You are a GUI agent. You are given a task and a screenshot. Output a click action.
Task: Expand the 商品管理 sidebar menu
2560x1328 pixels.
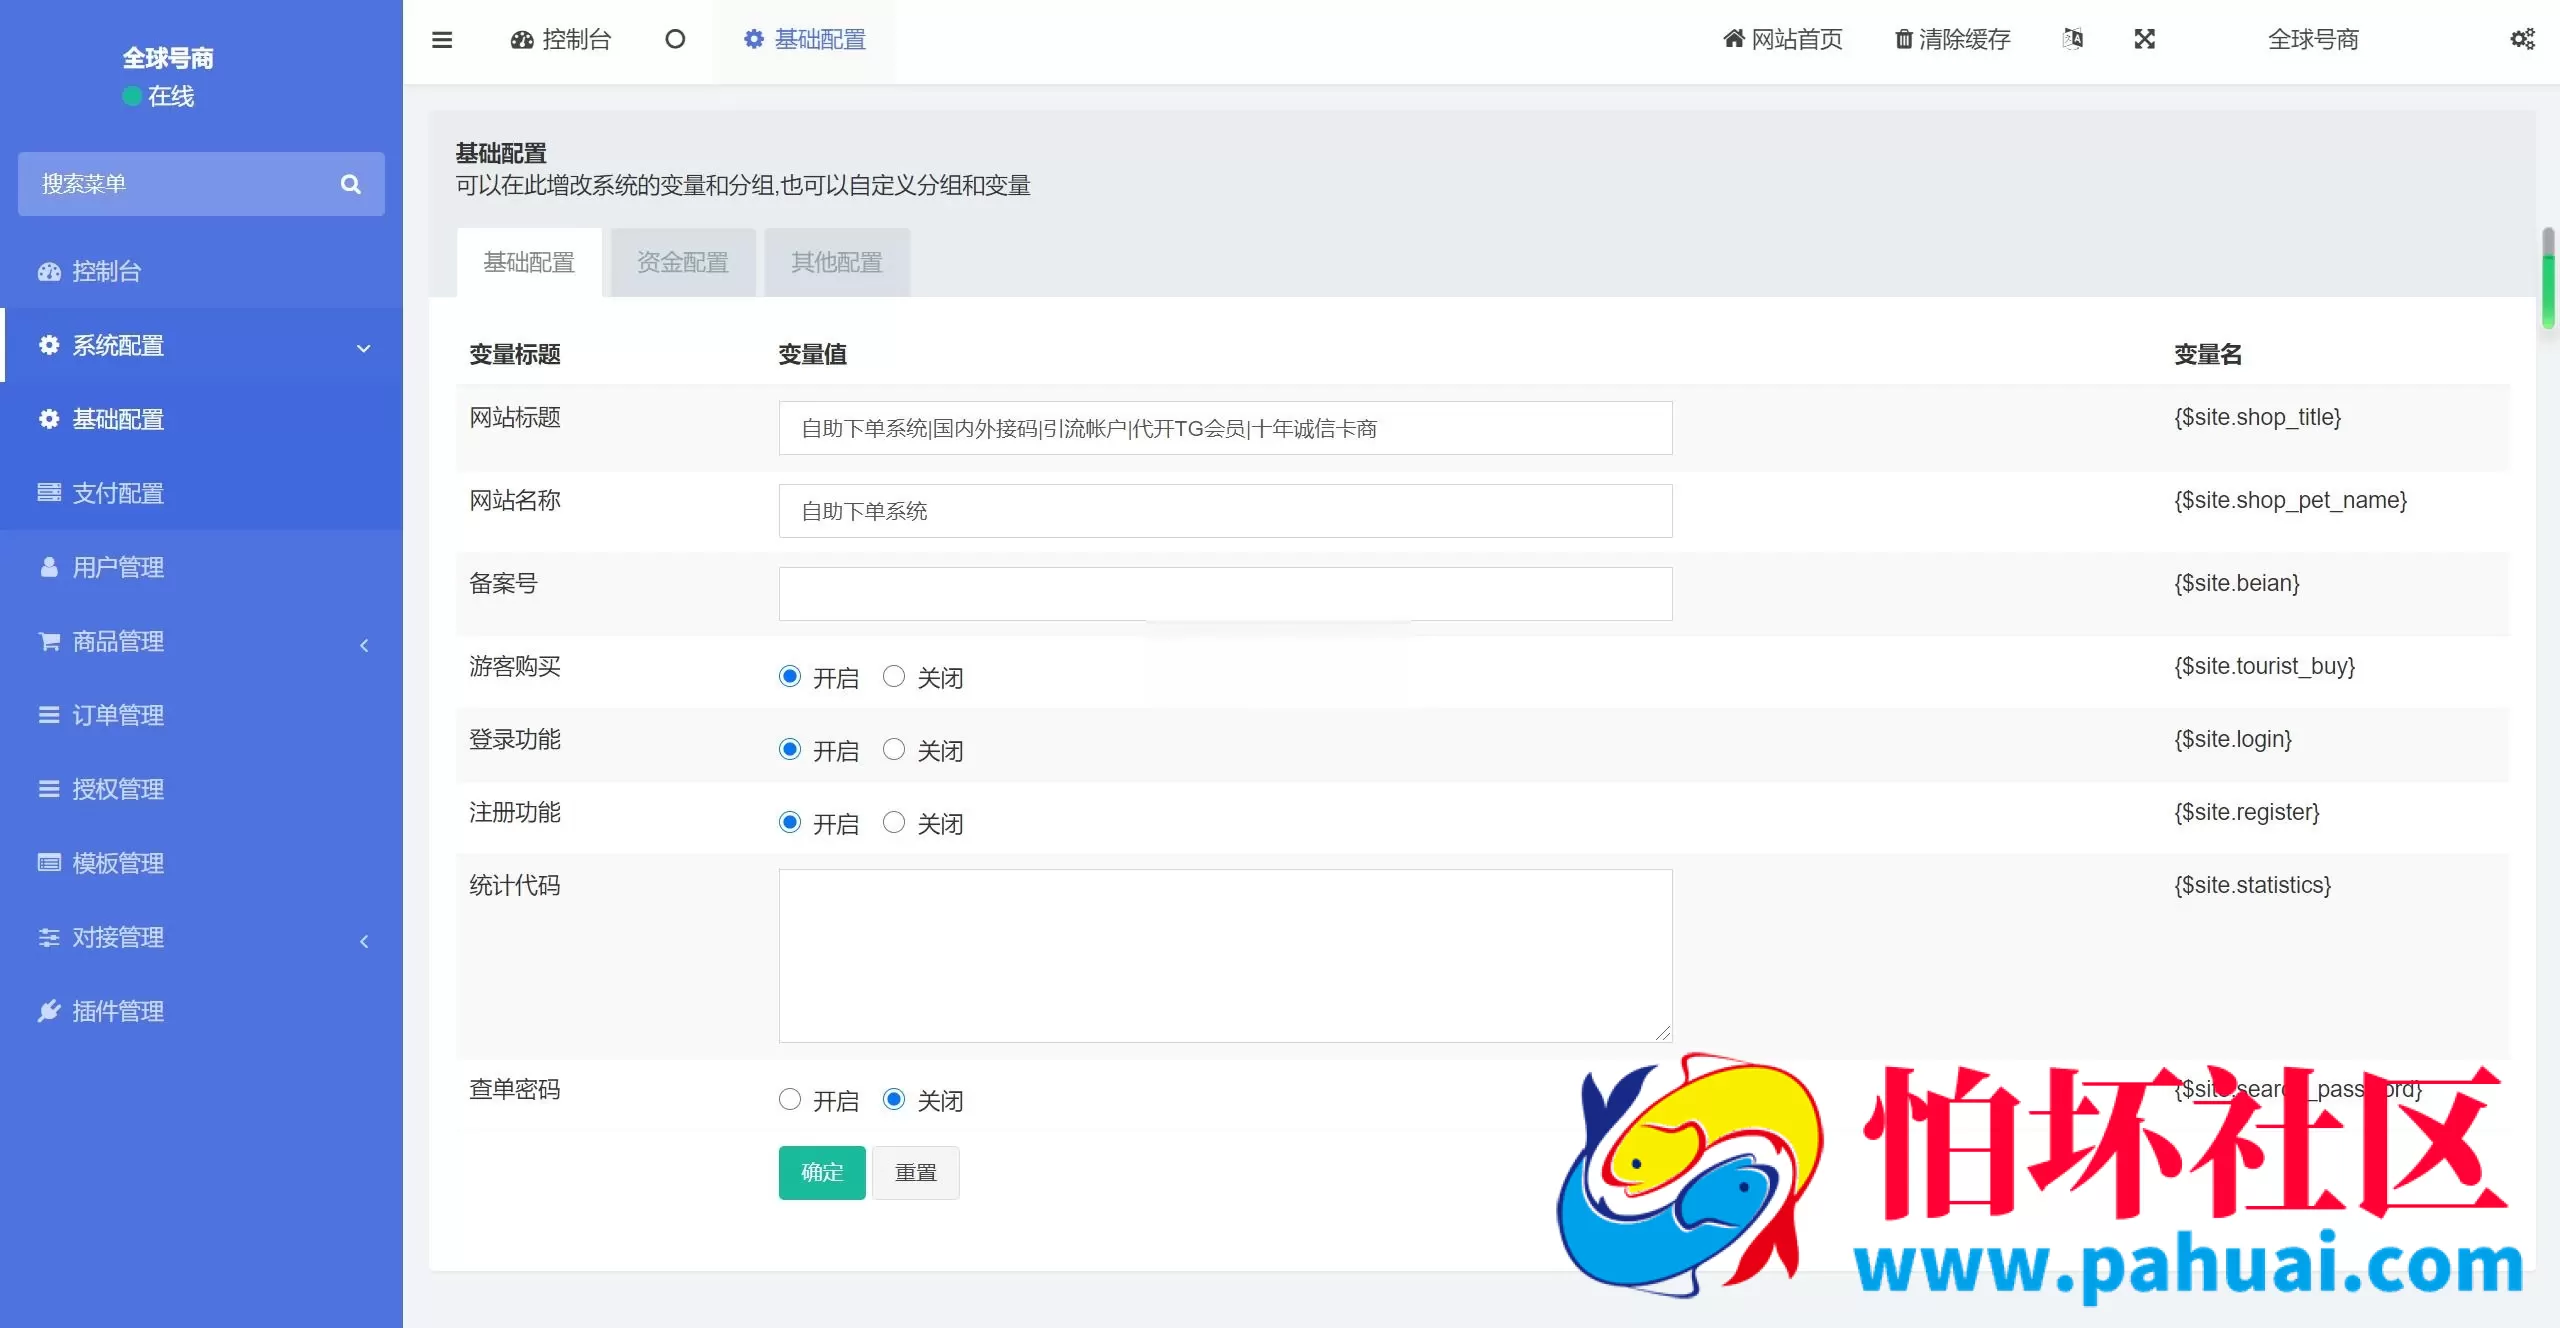coord(363,645)
